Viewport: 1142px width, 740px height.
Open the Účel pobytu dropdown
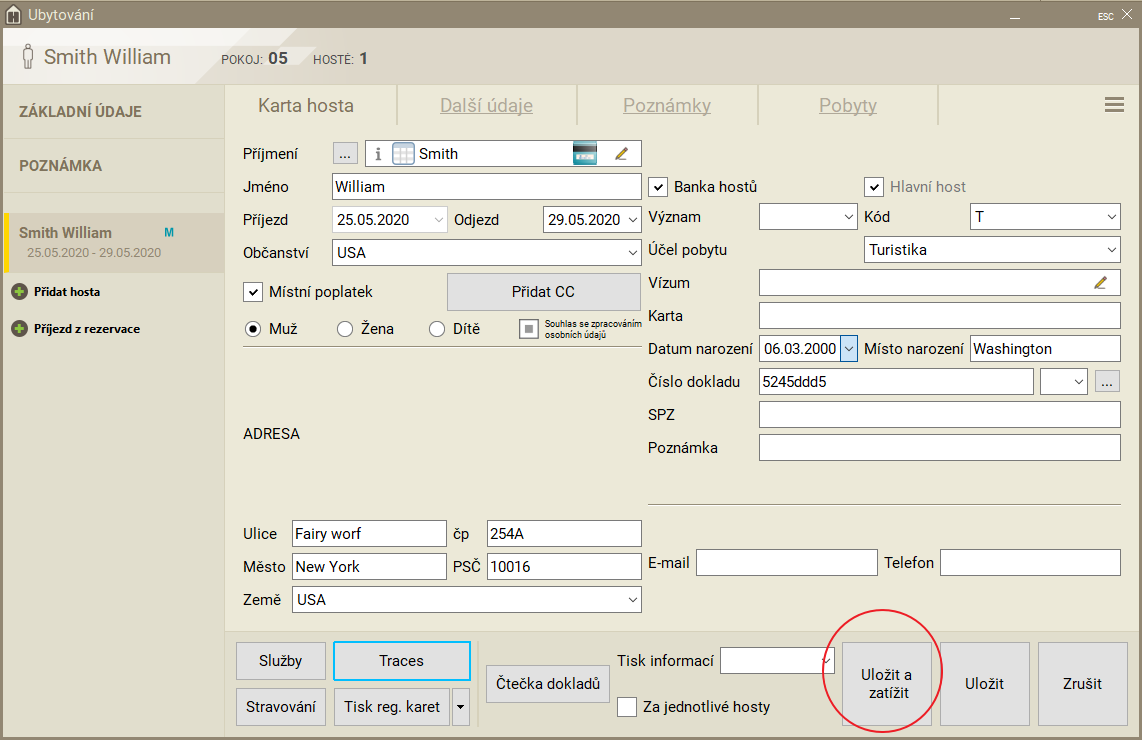1111,250
